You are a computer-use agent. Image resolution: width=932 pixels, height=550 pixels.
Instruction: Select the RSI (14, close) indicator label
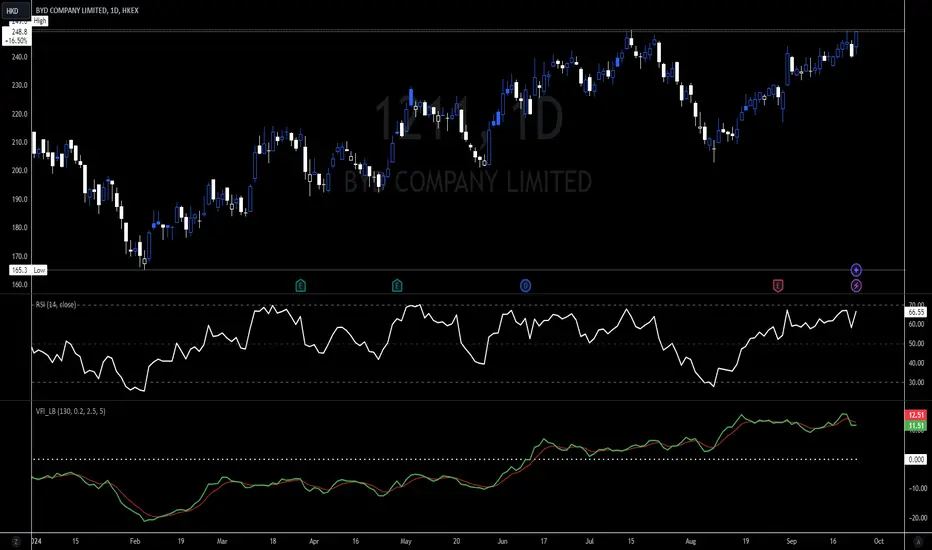pyautogui.click(x=56, y=304)
